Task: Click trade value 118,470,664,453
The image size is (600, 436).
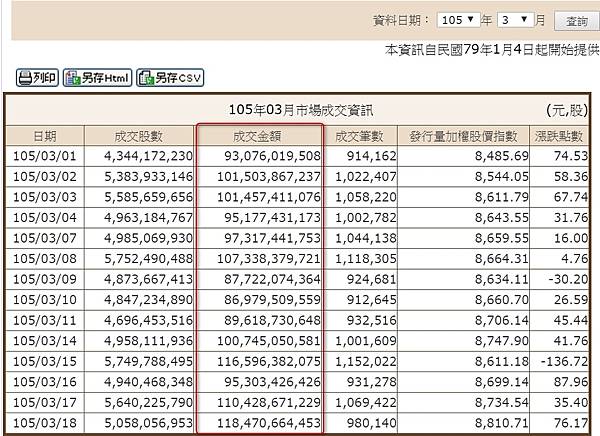Action: pyautogui.click(x=269, y=423)
